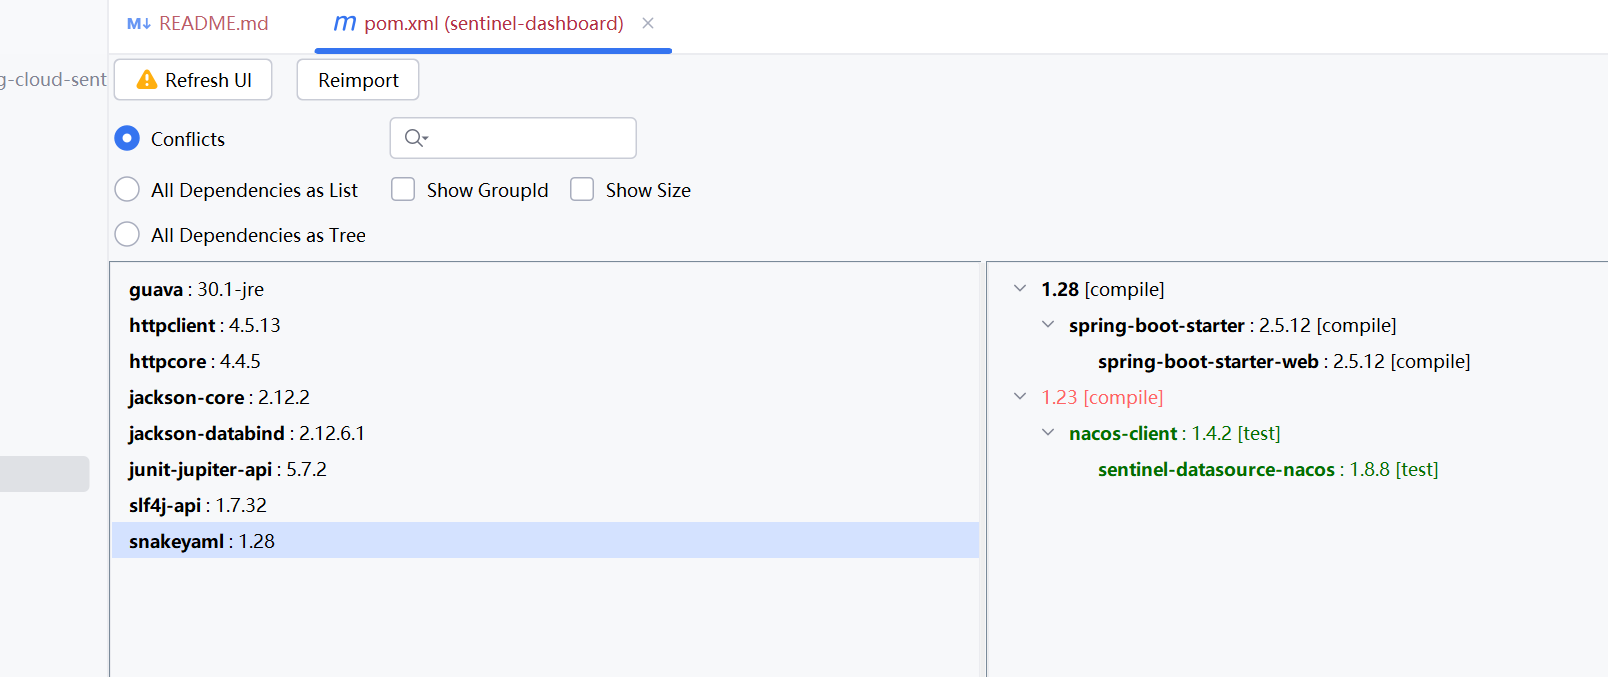Click the magnifier icon in search box
Screen dimensions: 1608x677
pyautogui.click(x=416, y=138)
